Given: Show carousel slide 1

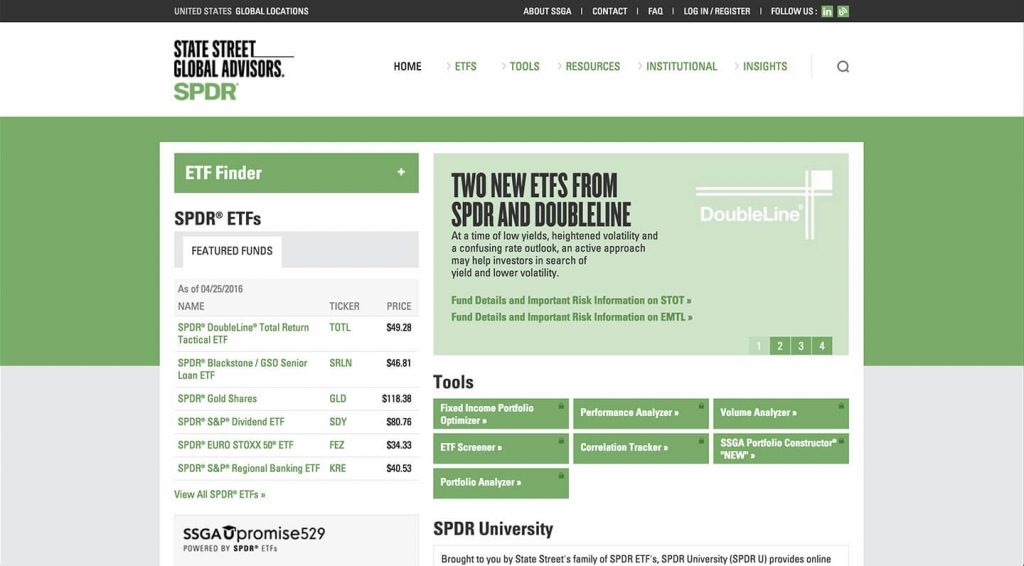Looking at the screenshot, I should [x=759, y=346].
